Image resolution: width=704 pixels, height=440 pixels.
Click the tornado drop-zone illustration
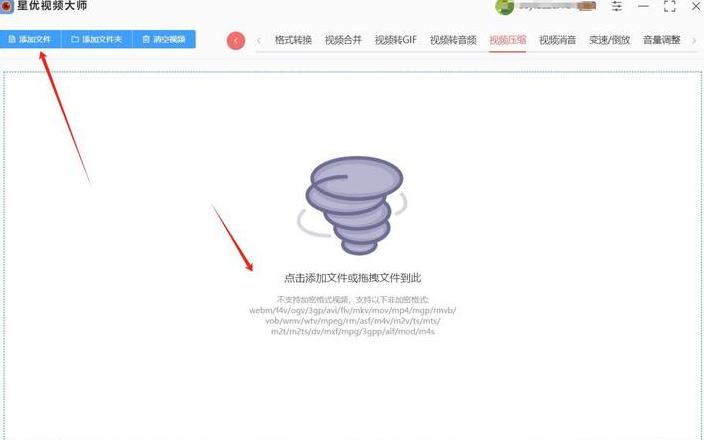[x=352, y=205]
